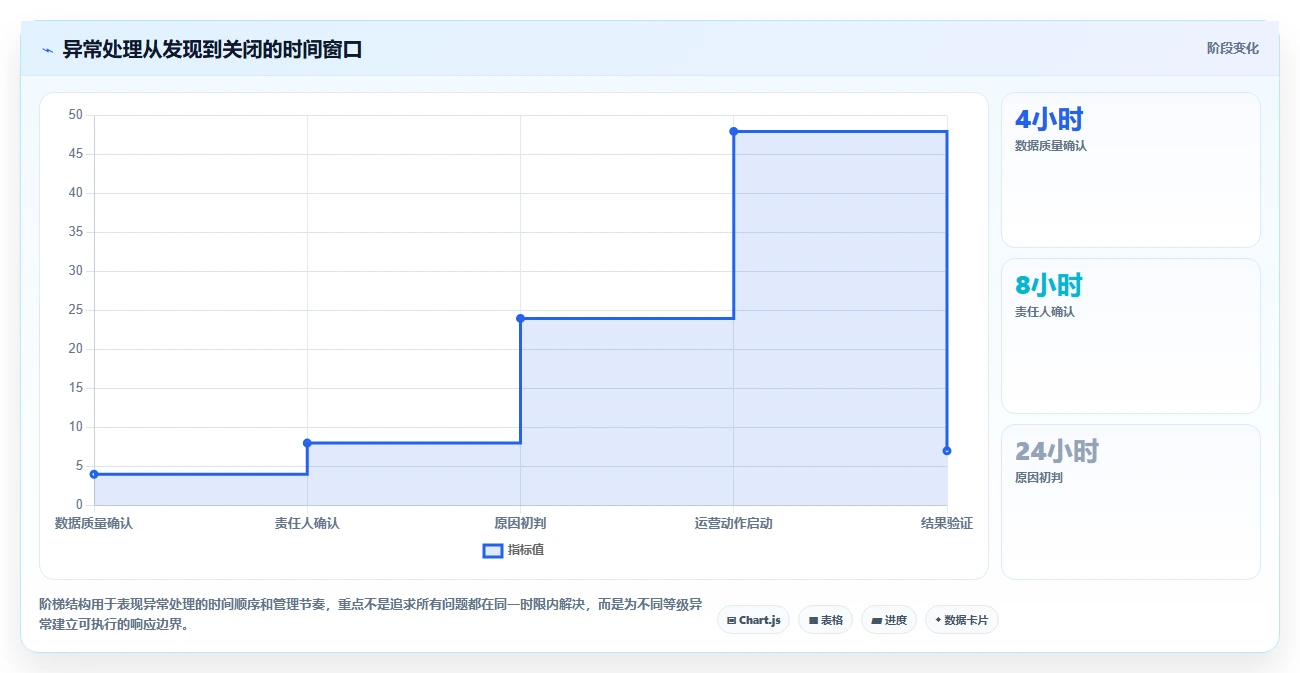Viewport: 1300px width, 673px height.
Task: Click the x-axis label 责任人确认
Action: coord(307,523)
